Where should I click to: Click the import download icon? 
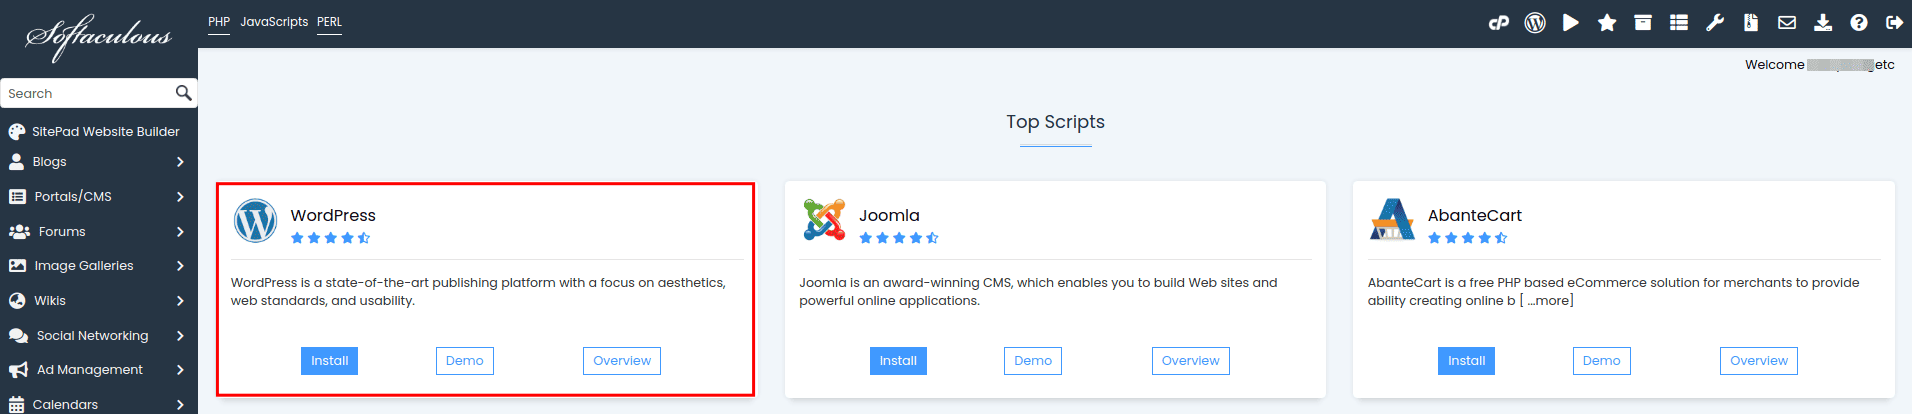coord(1823,22)
